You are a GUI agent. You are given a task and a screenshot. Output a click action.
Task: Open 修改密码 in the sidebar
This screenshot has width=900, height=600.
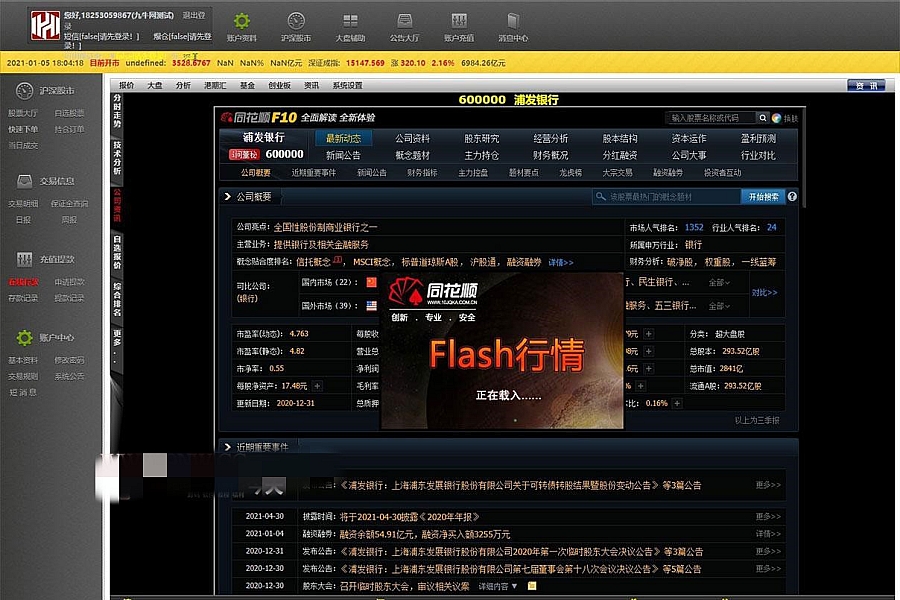click(69, 360)
